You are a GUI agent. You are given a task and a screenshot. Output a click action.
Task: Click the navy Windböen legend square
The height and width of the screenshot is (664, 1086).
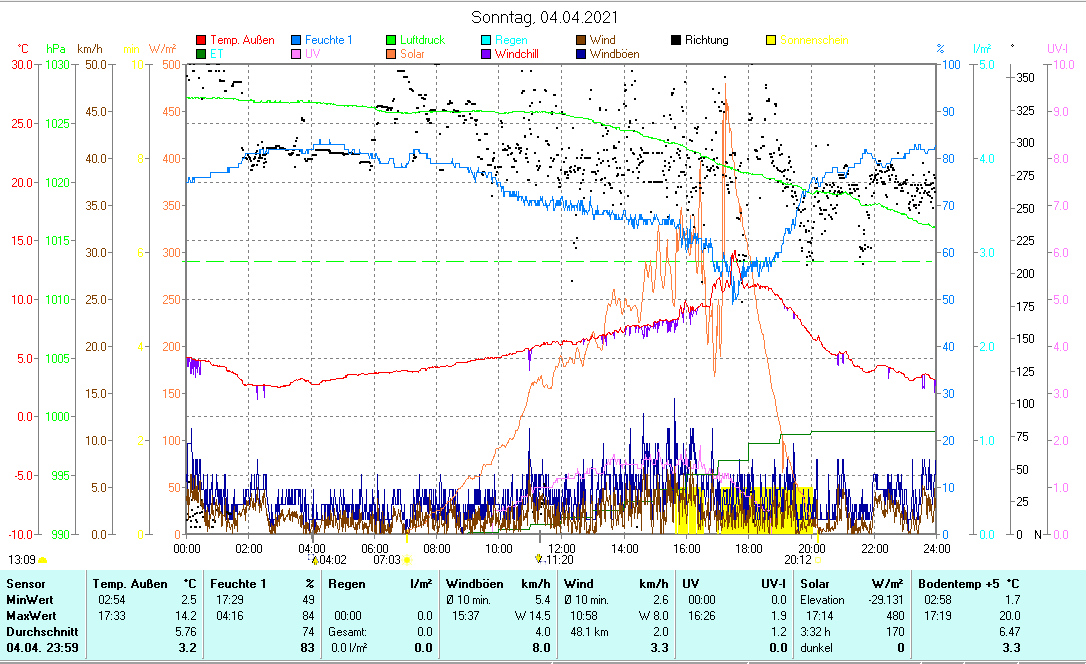[582, 54]
